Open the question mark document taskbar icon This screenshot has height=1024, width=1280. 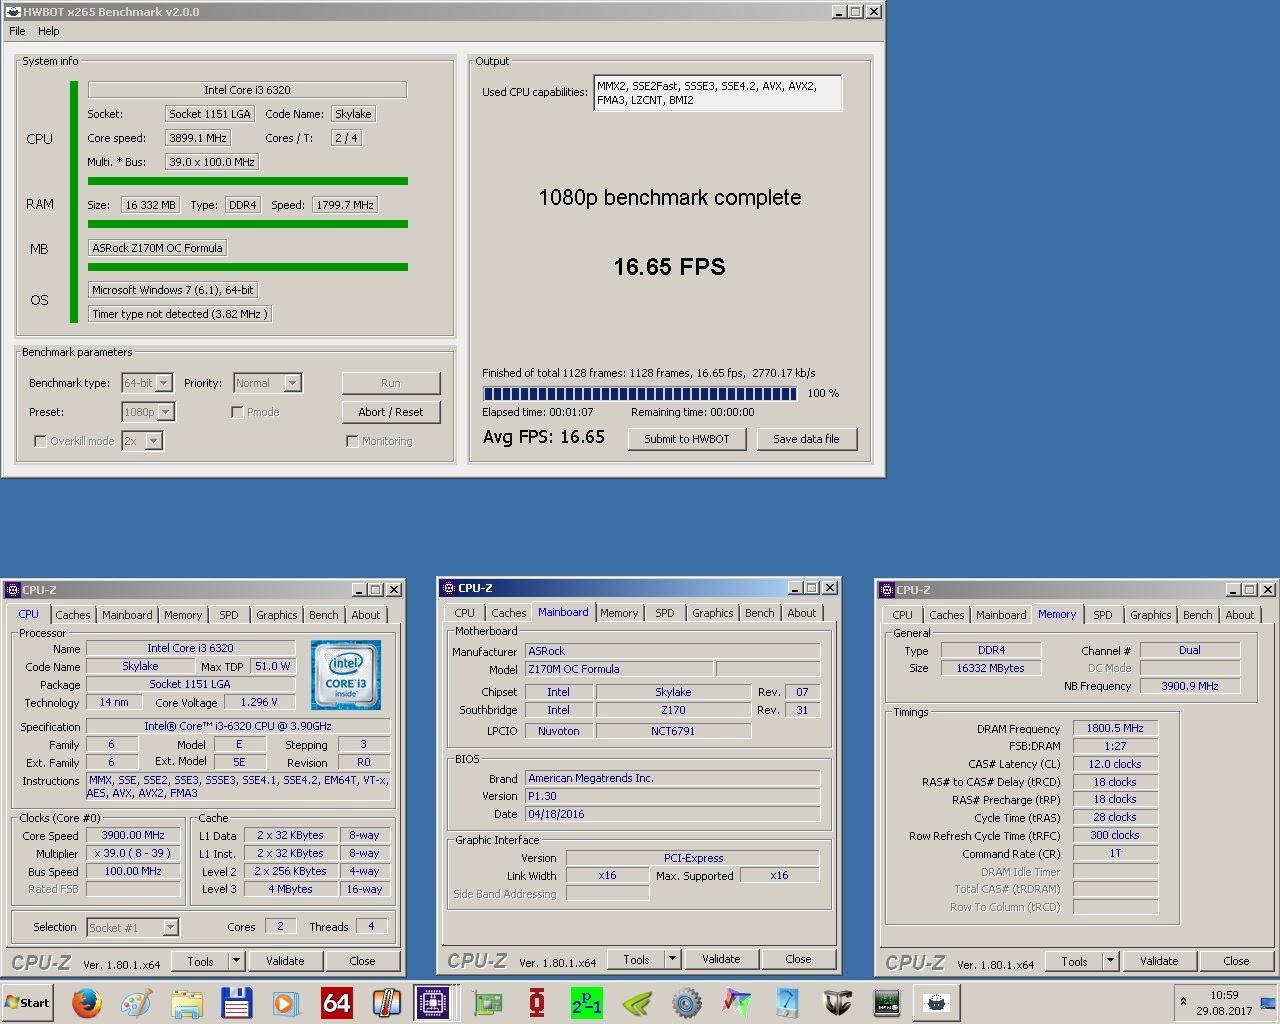point(787,1002)
